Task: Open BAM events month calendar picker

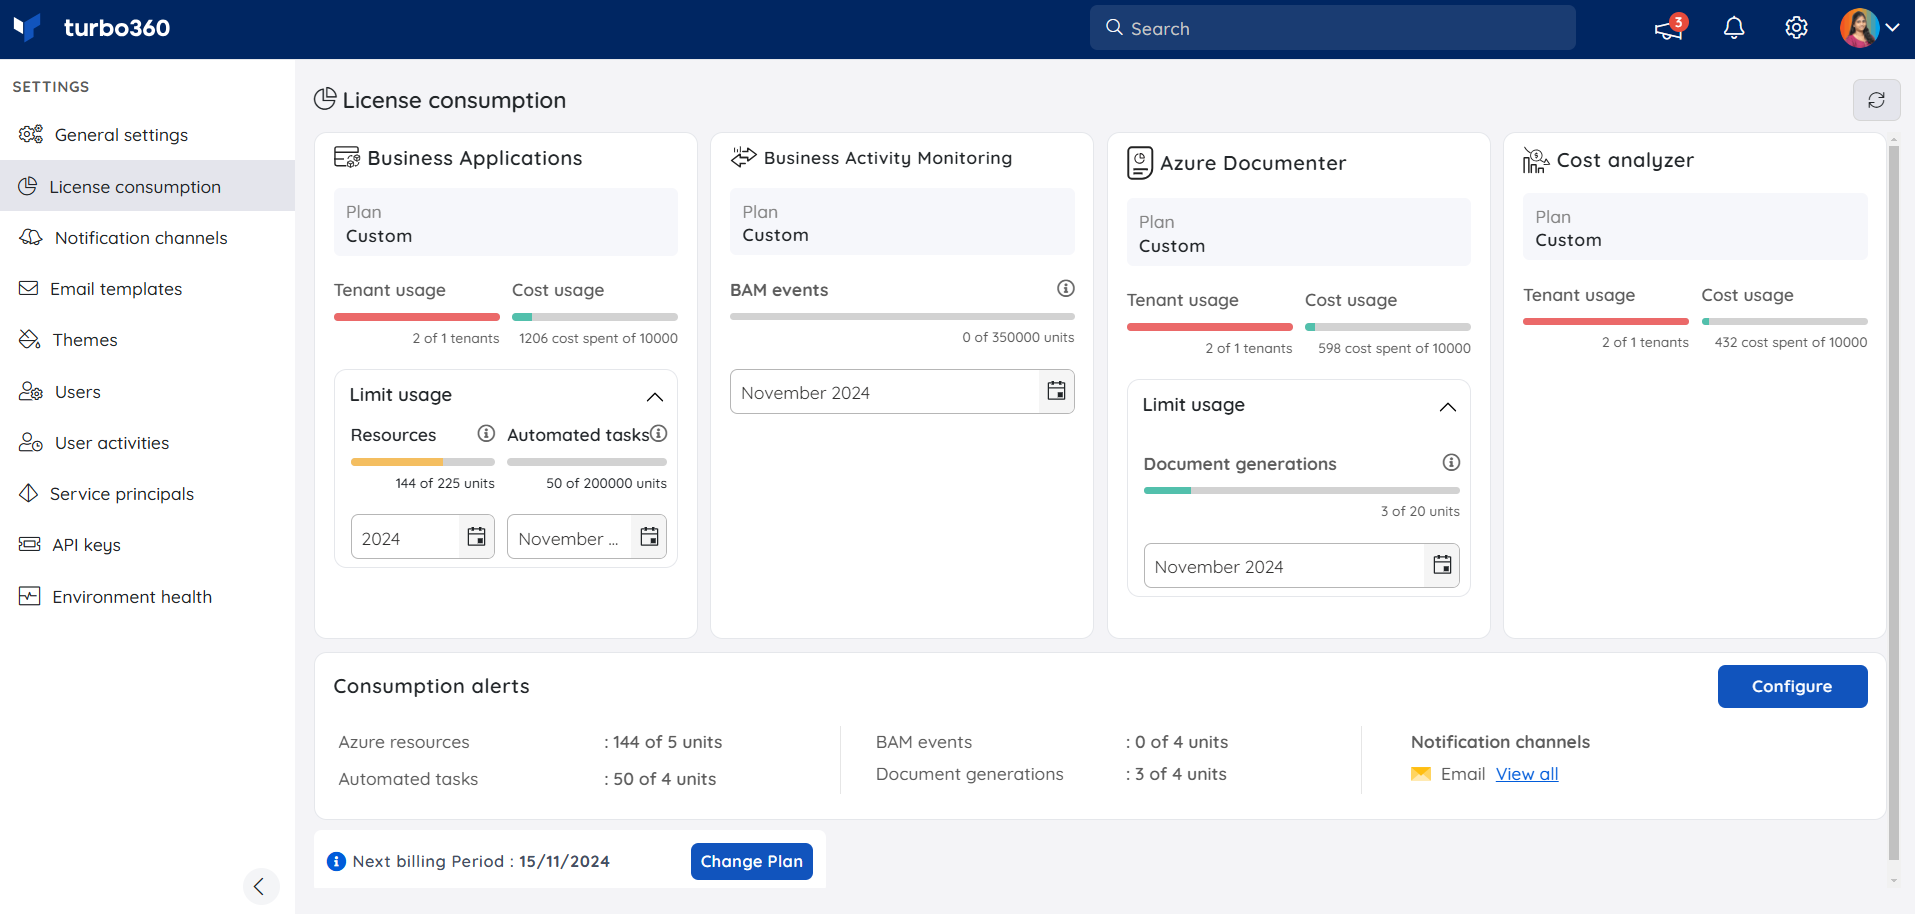Action: 1056,391
